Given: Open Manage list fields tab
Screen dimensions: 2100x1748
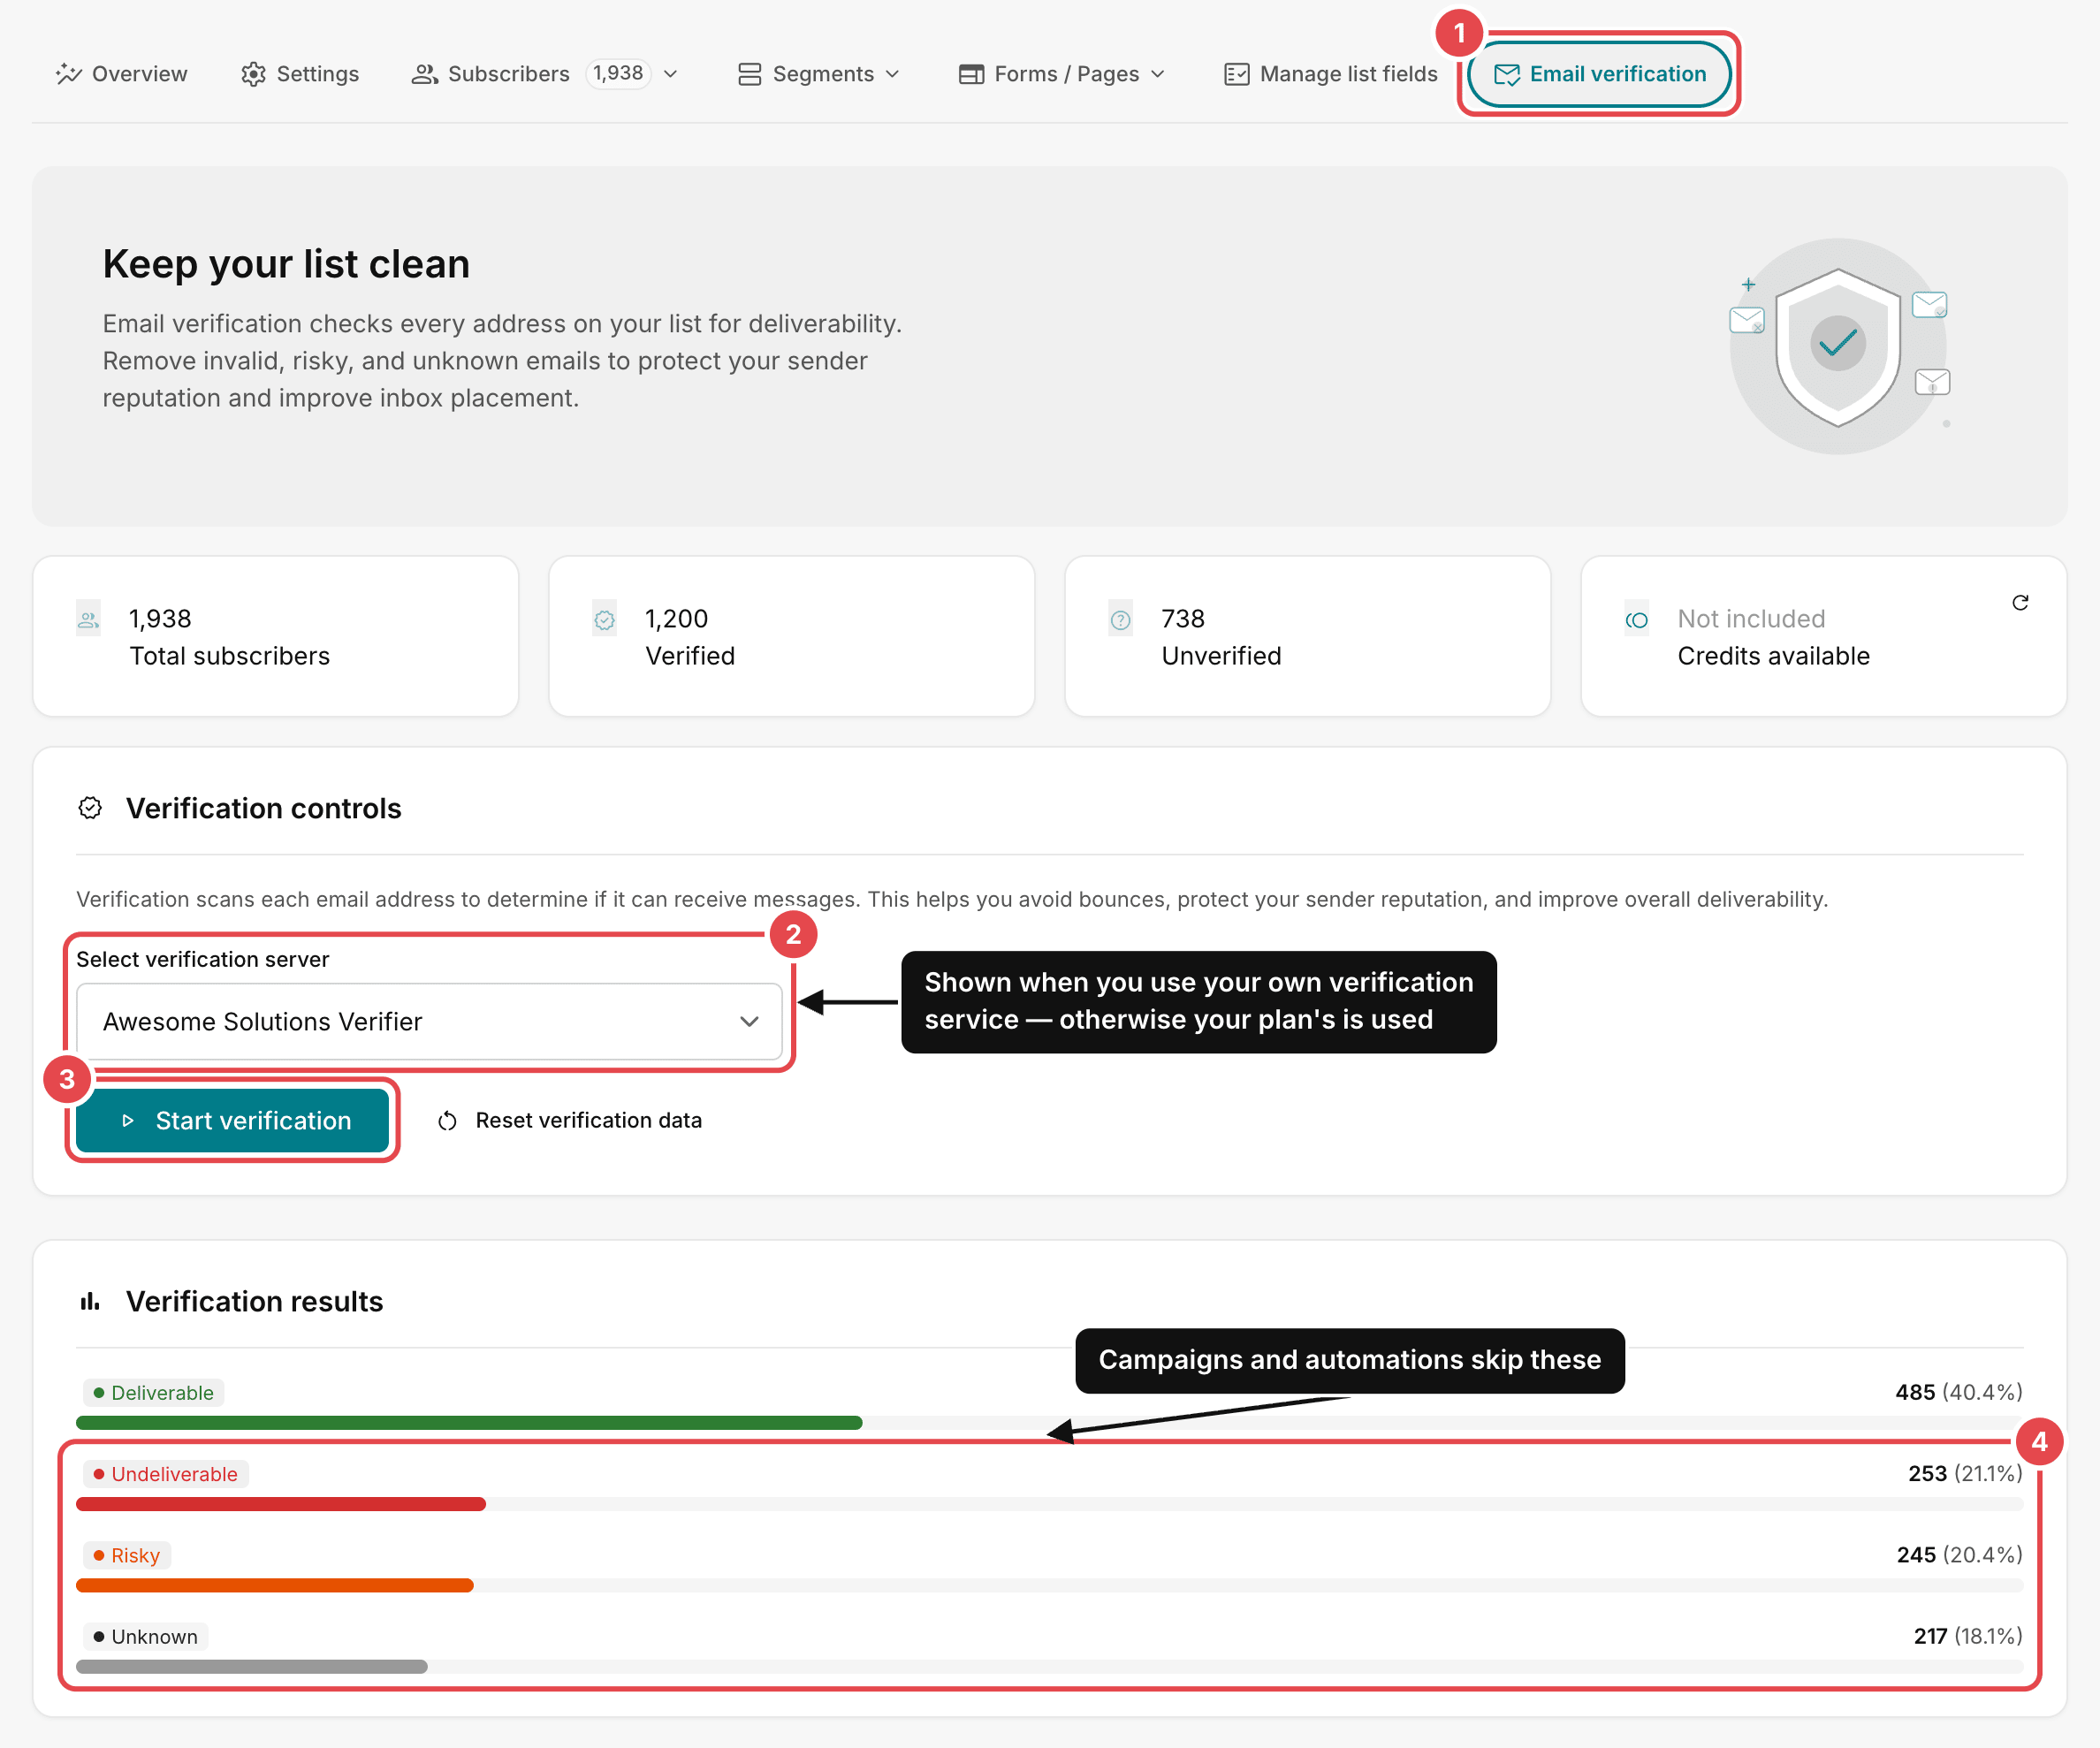Looking at the screenshot, I should point(1331,74).
